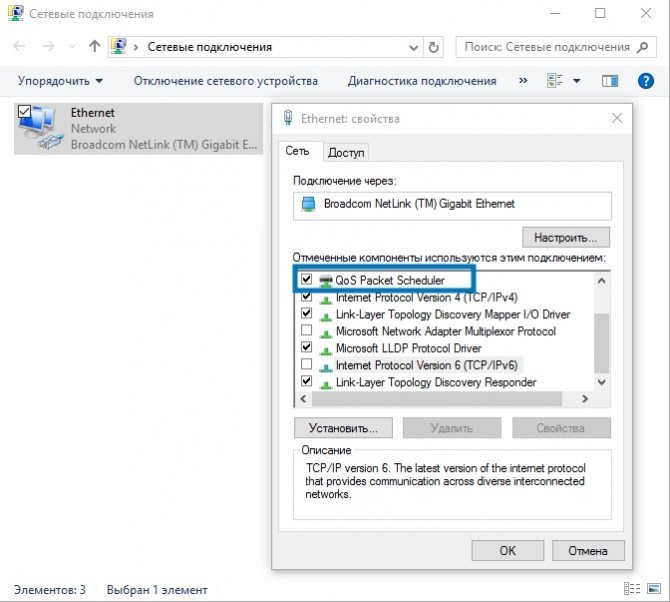
Task: Select Internet Protocol Version 4 (TCP/IPv4)
Action: (426, 297)
